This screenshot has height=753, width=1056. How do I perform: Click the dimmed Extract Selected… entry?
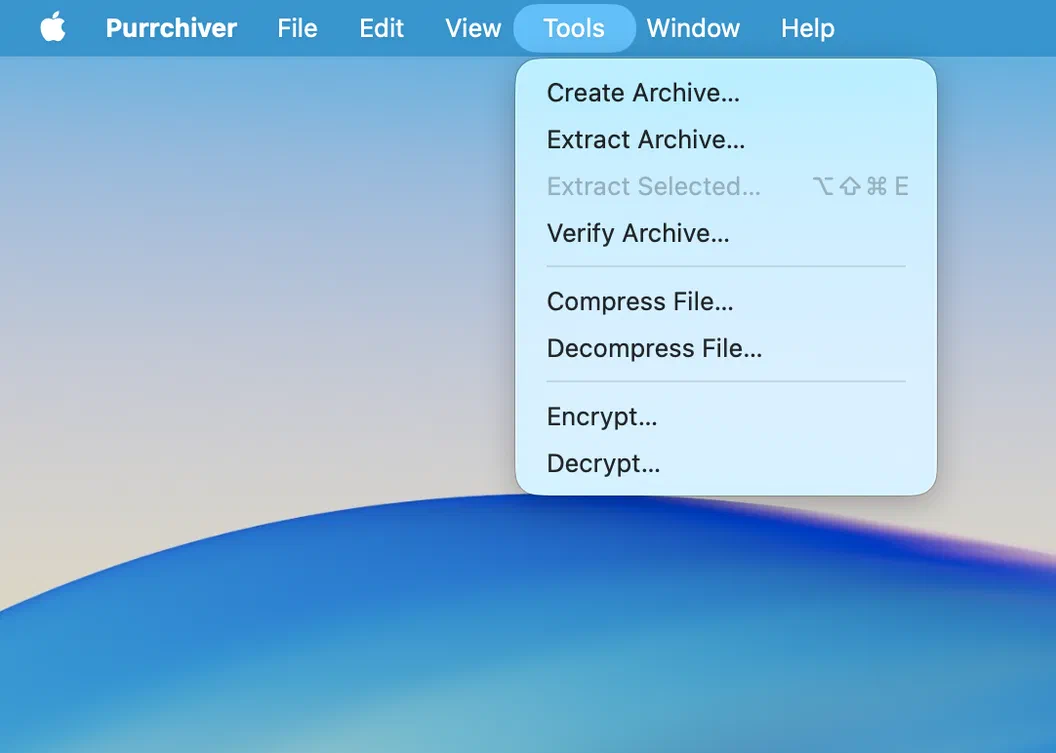(x=726, y=186)
